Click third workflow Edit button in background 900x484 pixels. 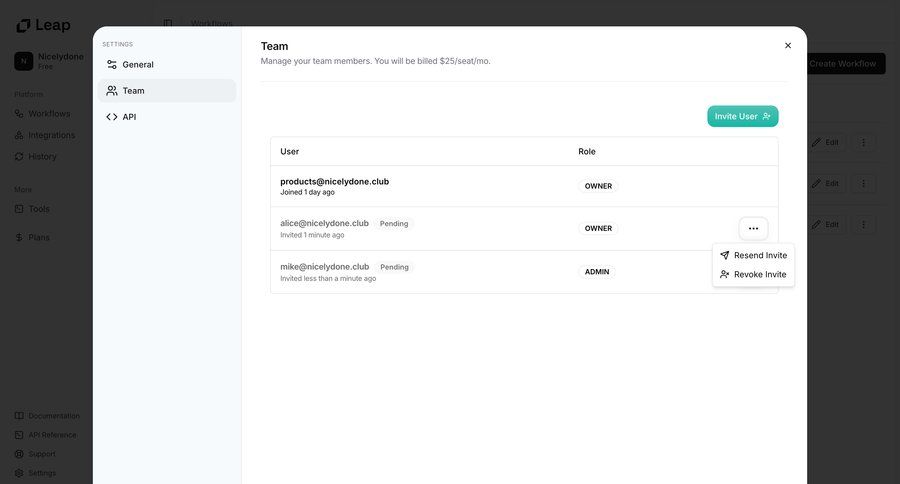coord(825,224)
